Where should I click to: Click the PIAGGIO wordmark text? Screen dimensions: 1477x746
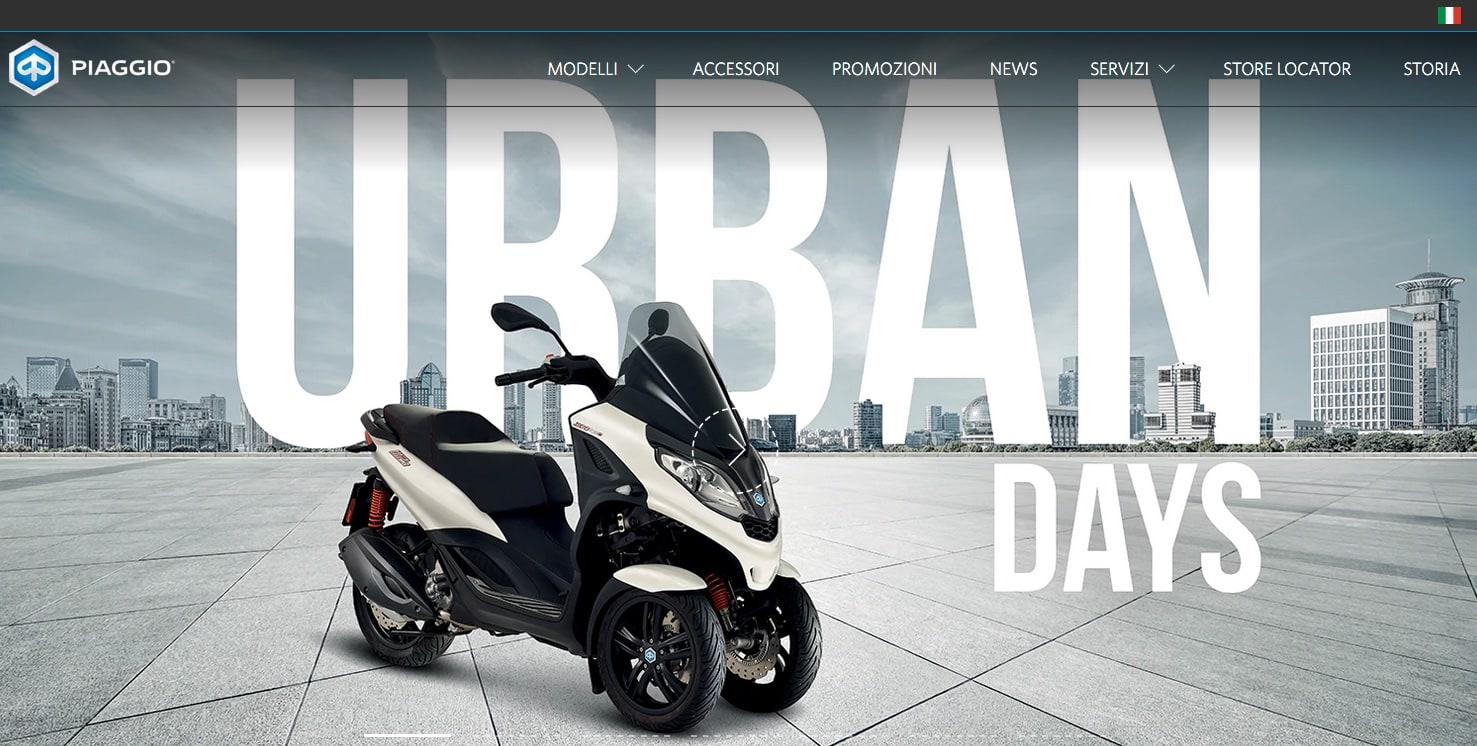[122, 69]
